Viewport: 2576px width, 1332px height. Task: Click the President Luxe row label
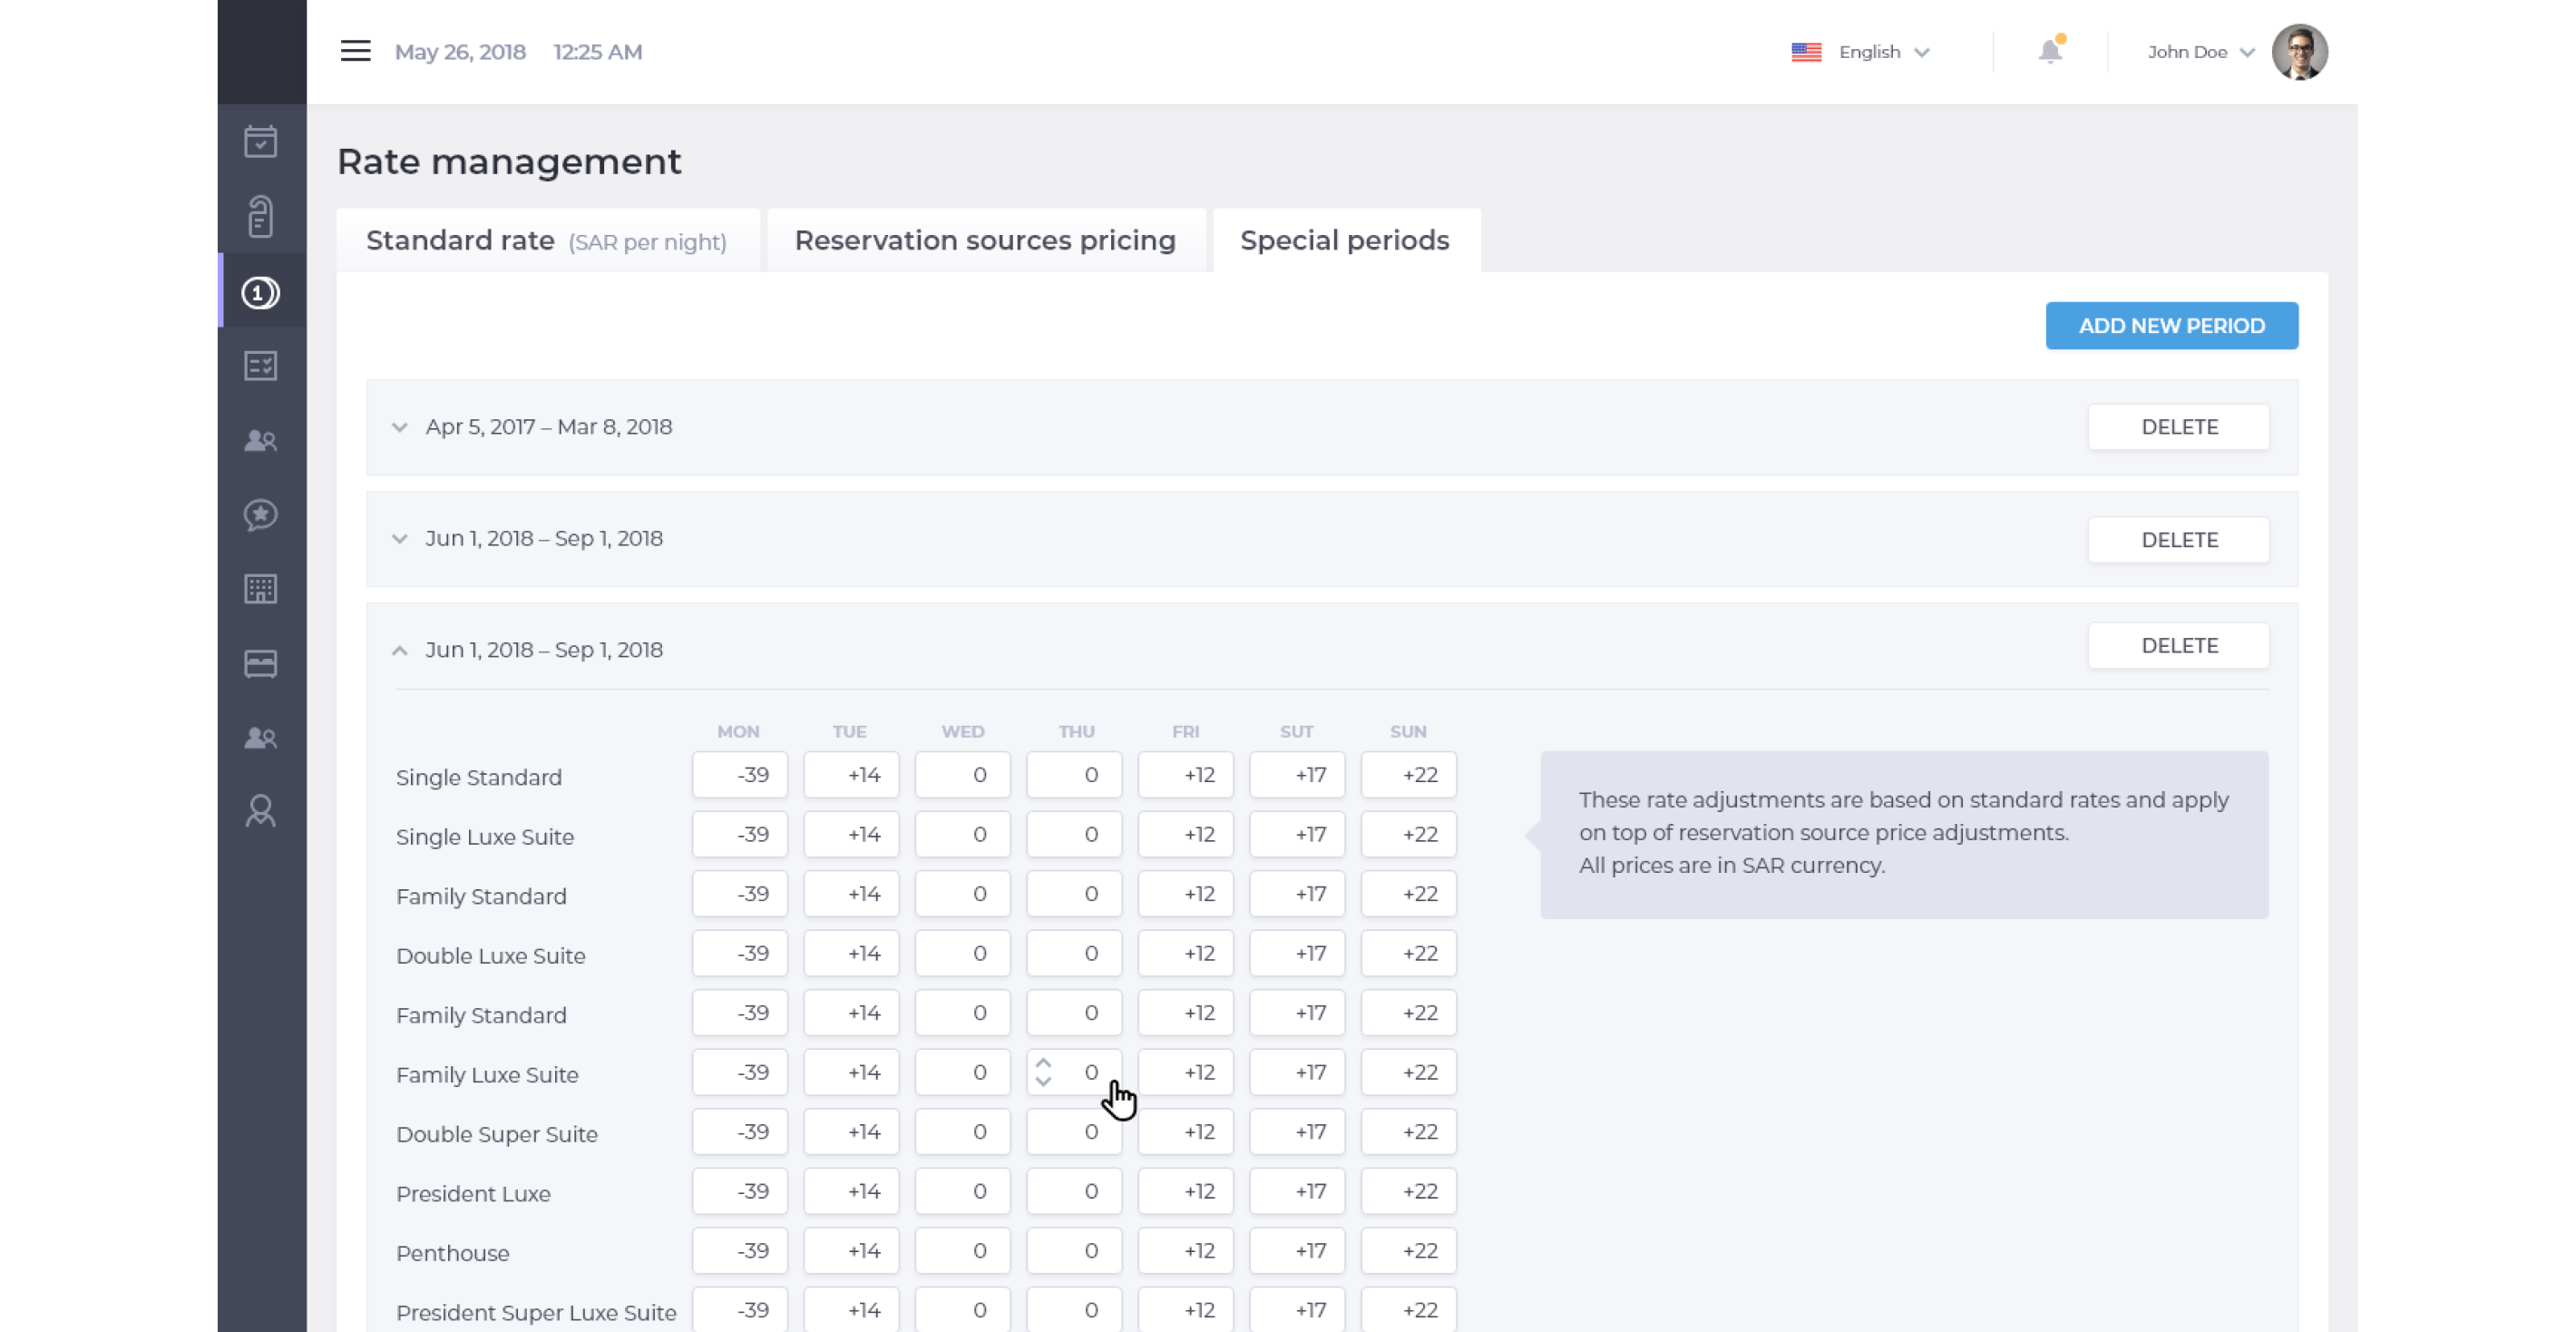tap(473, 1194)
